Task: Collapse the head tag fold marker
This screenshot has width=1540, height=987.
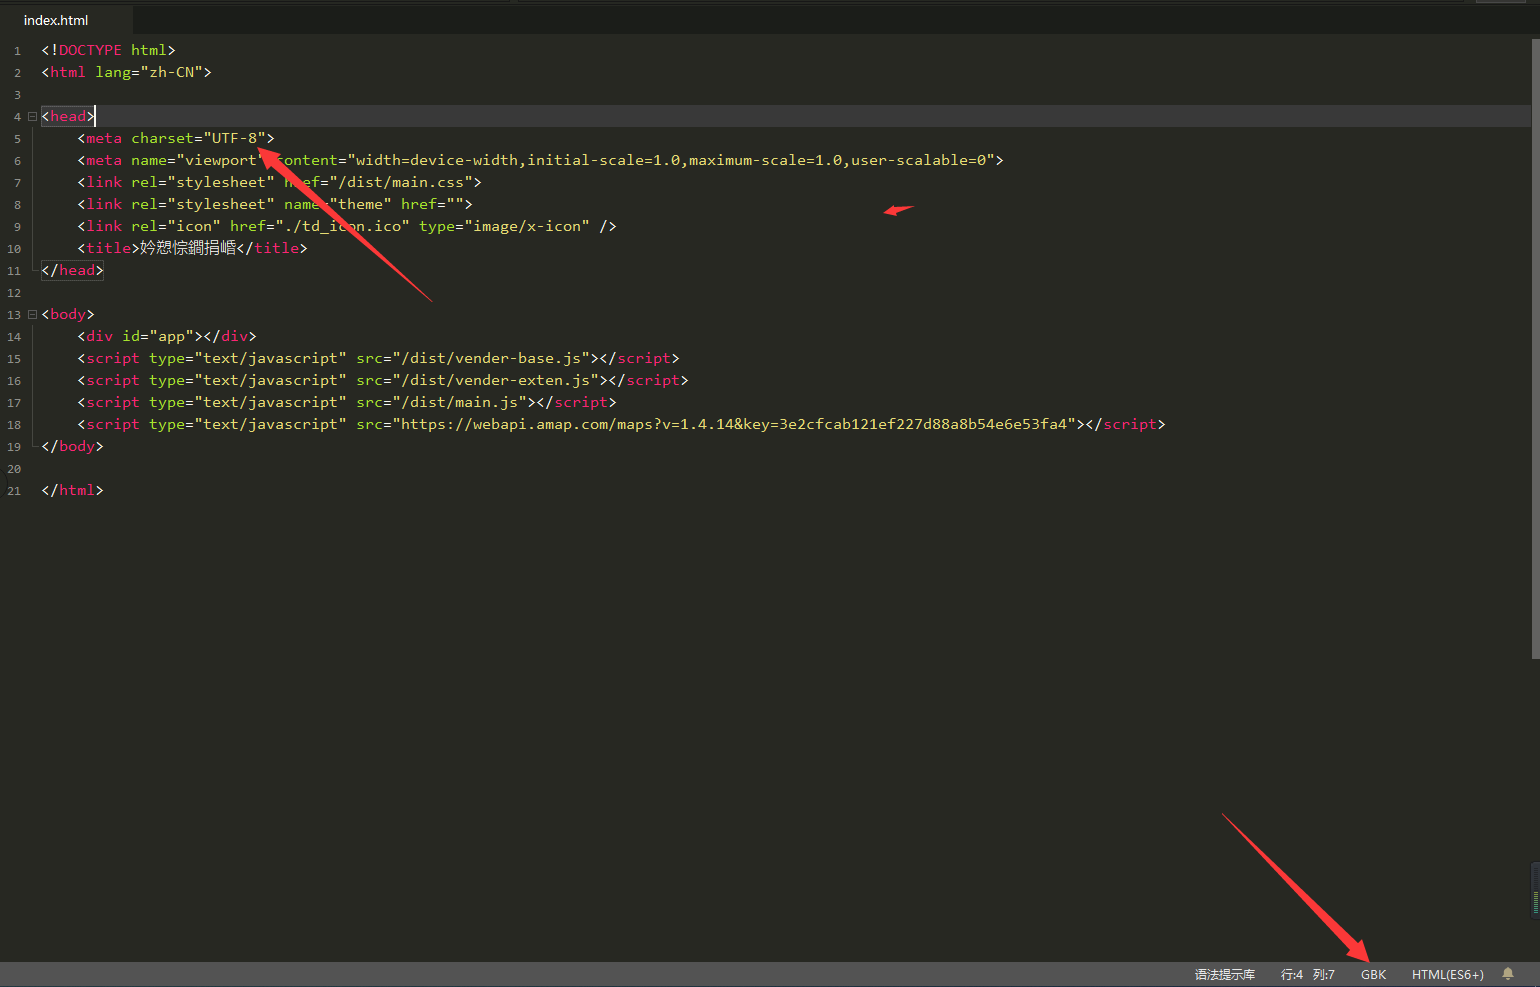Action: click(32, 116)
